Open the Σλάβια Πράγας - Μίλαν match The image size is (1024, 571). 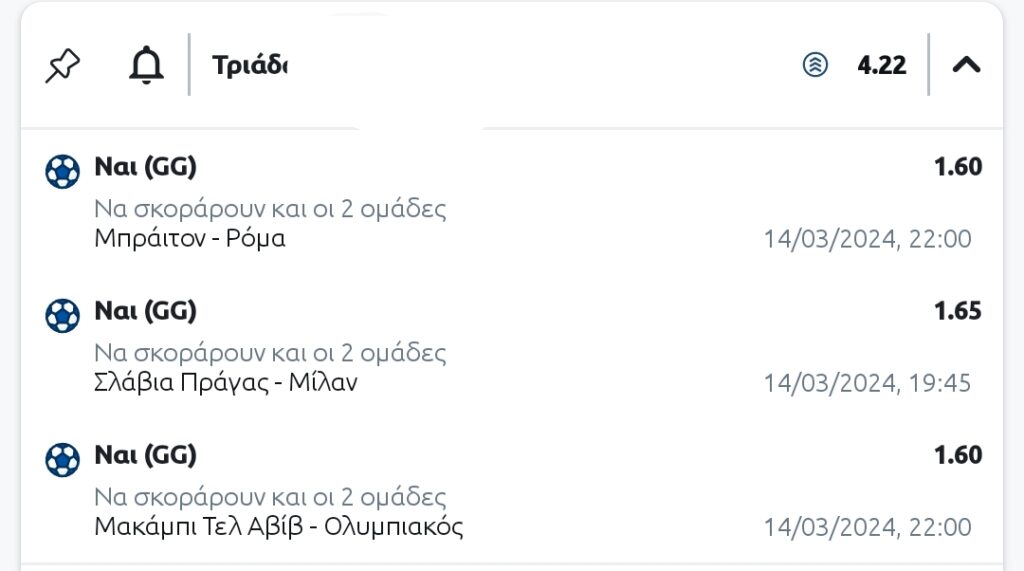point(226,382)
